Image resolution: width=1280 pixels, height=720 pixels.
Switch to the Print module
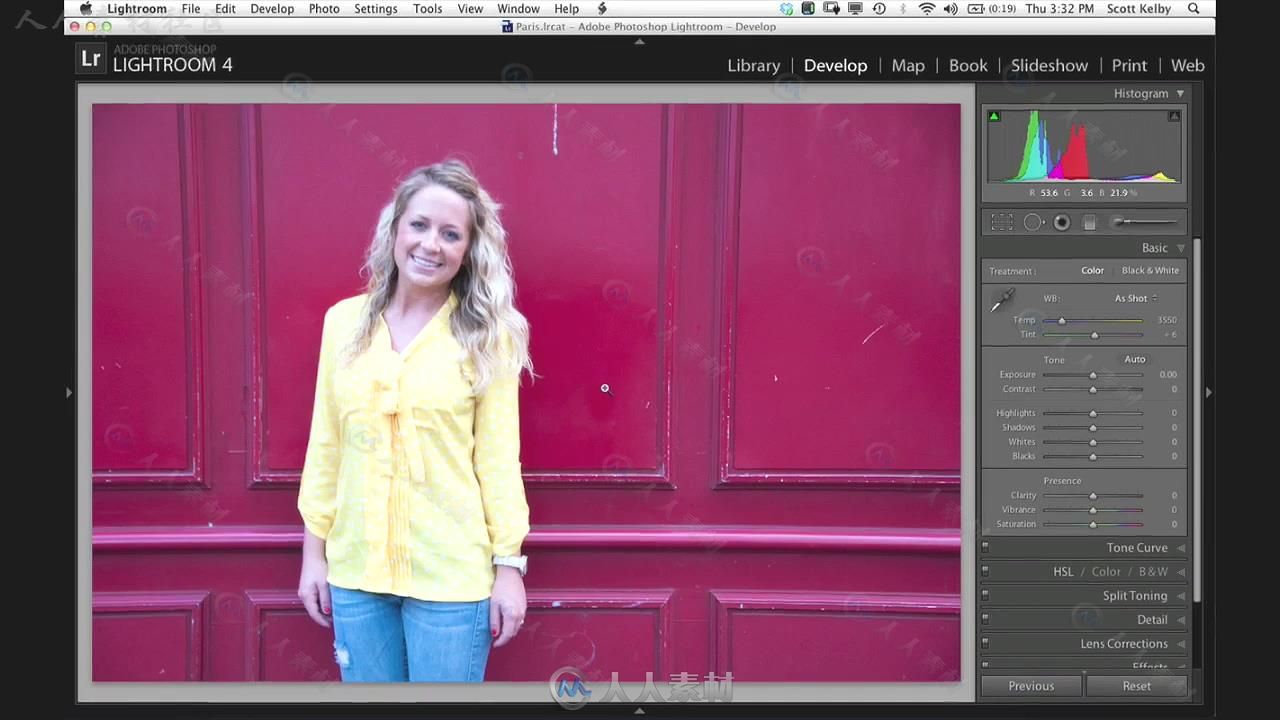coord(1129,66)
